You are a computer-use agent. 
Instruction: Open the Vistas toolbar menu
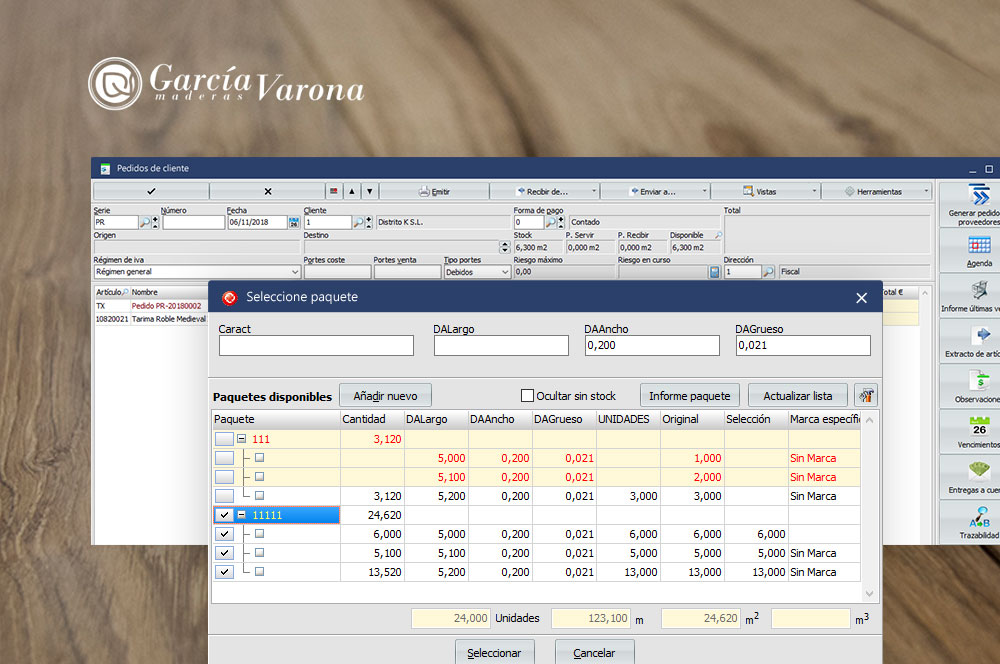[765, 191]
